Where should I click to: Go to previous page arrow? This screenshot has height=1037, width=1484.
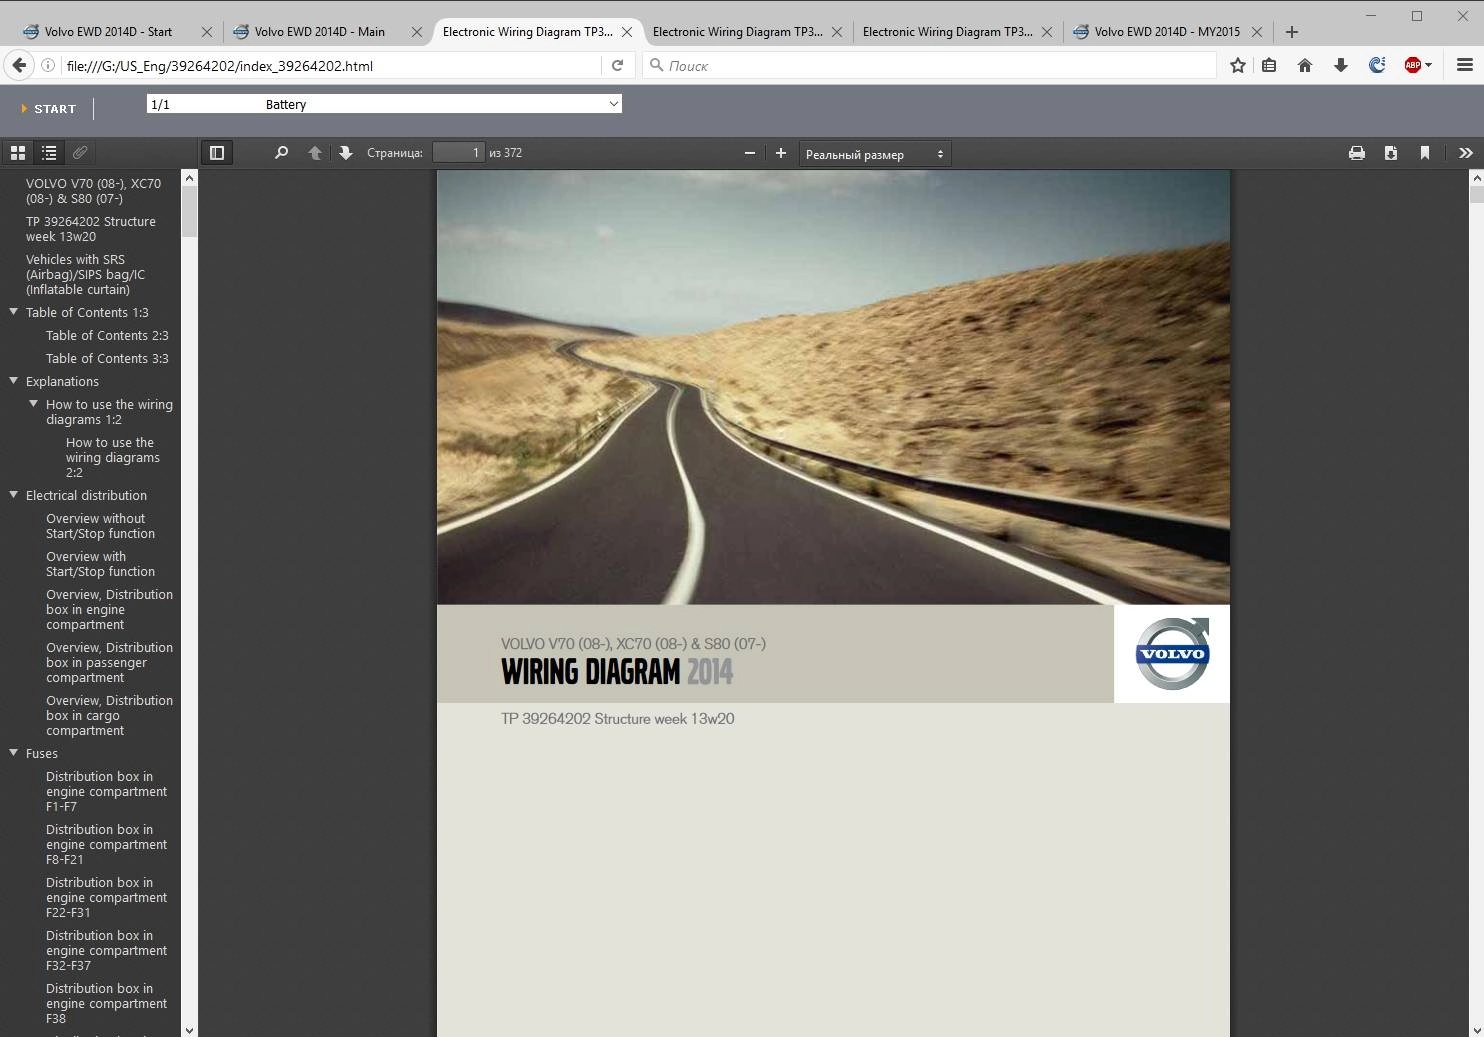(x=315, y=153)
